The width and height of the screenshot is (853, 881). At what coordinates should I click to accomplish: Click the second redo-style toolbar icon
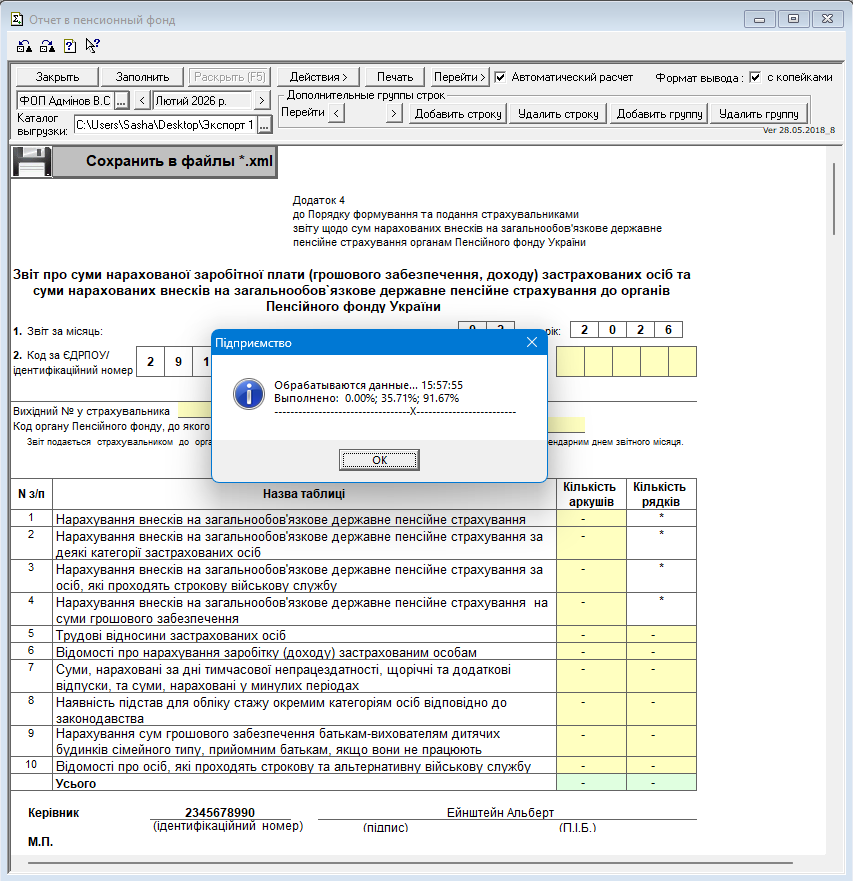[48, 46]
